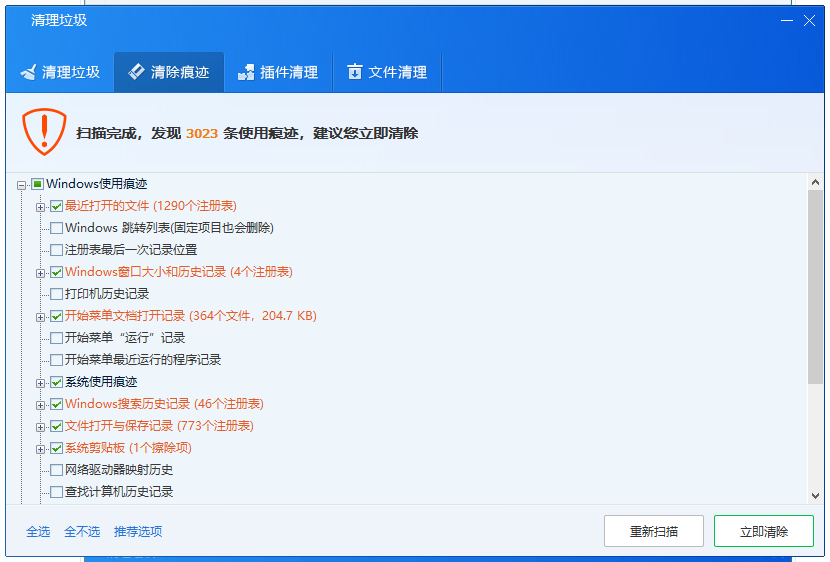830x562 pixels.
Task: Click the scrollbar down arrow
Action: click(x=815, y=496)
